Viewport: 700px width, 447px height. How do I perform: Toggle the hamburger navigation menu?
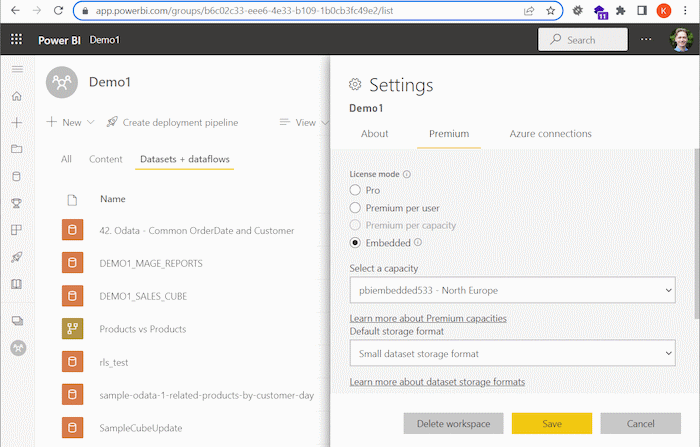pos(17,69)
